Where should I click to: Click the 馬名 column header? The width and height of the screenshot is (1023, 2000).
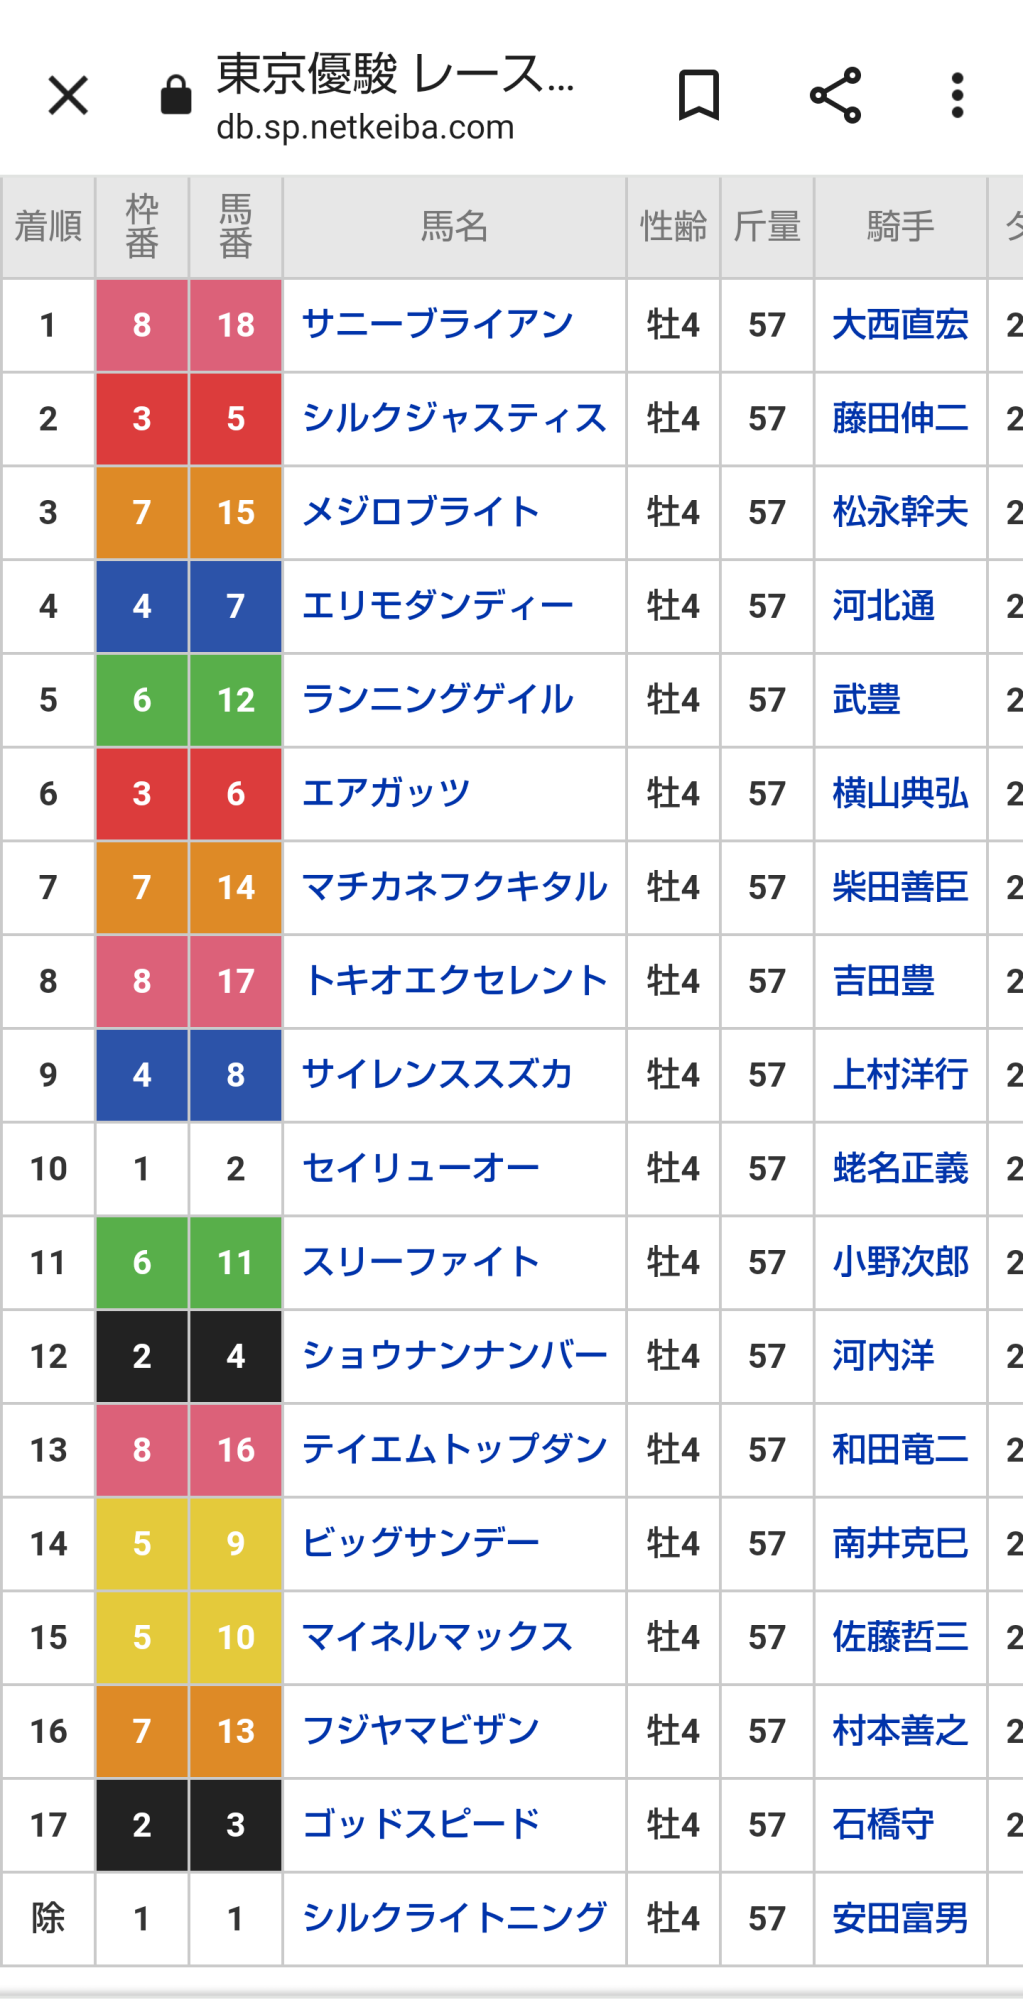[x=454, y=227]
